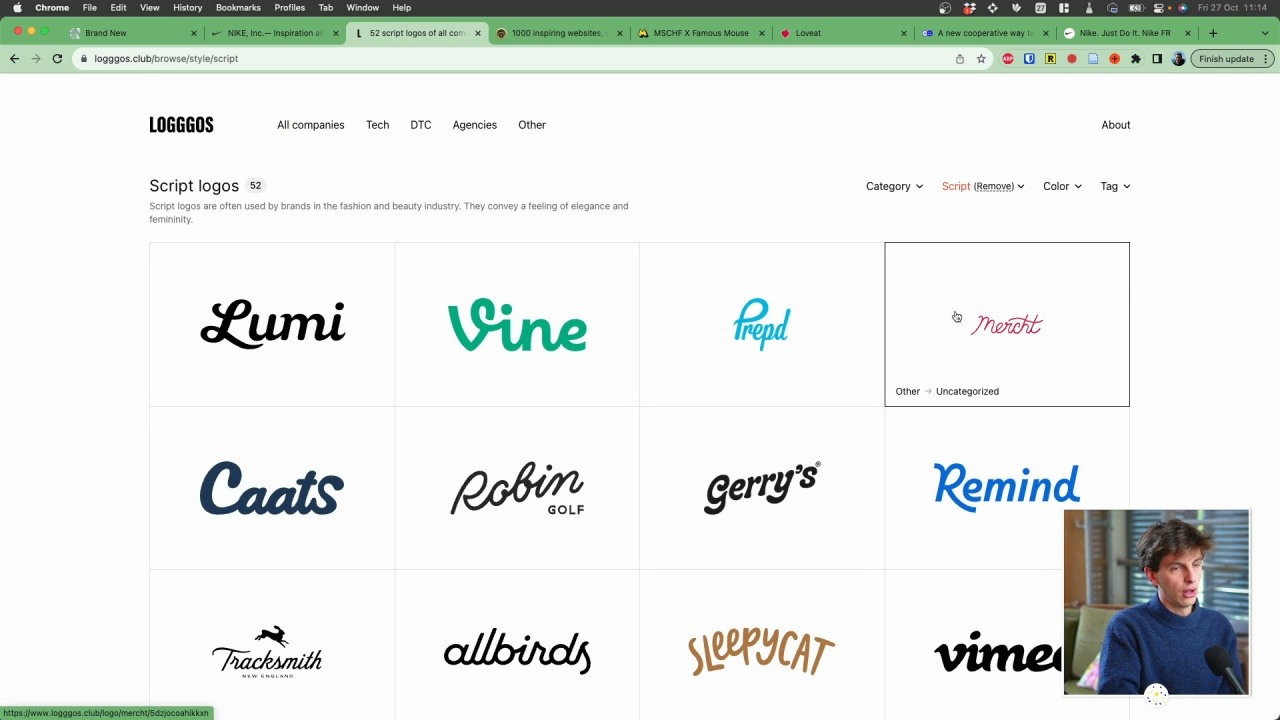Reload the current page
The width and height of the screenshot is (1280, 720).
(x=57, y=59)
